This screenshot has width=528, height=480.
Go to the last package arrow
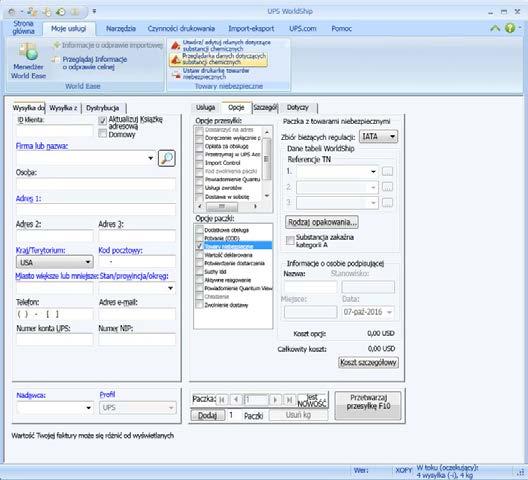point(289,400)
